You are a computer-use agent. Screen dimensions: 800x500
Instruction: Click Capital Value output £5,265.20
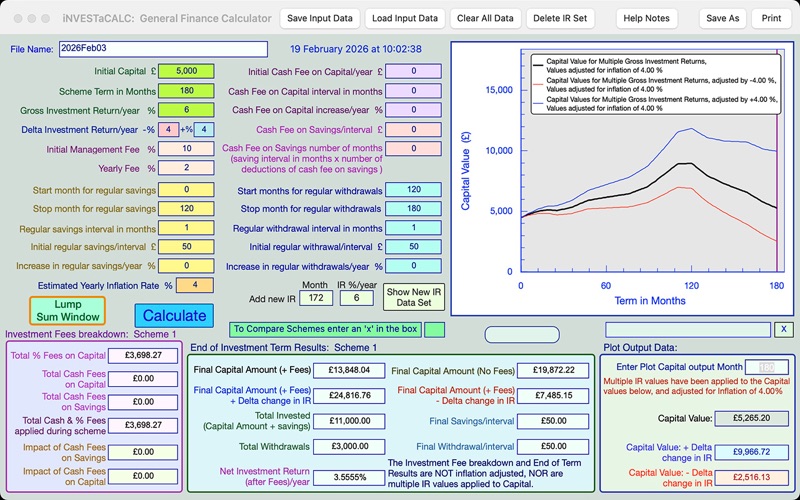click(751, 418)
